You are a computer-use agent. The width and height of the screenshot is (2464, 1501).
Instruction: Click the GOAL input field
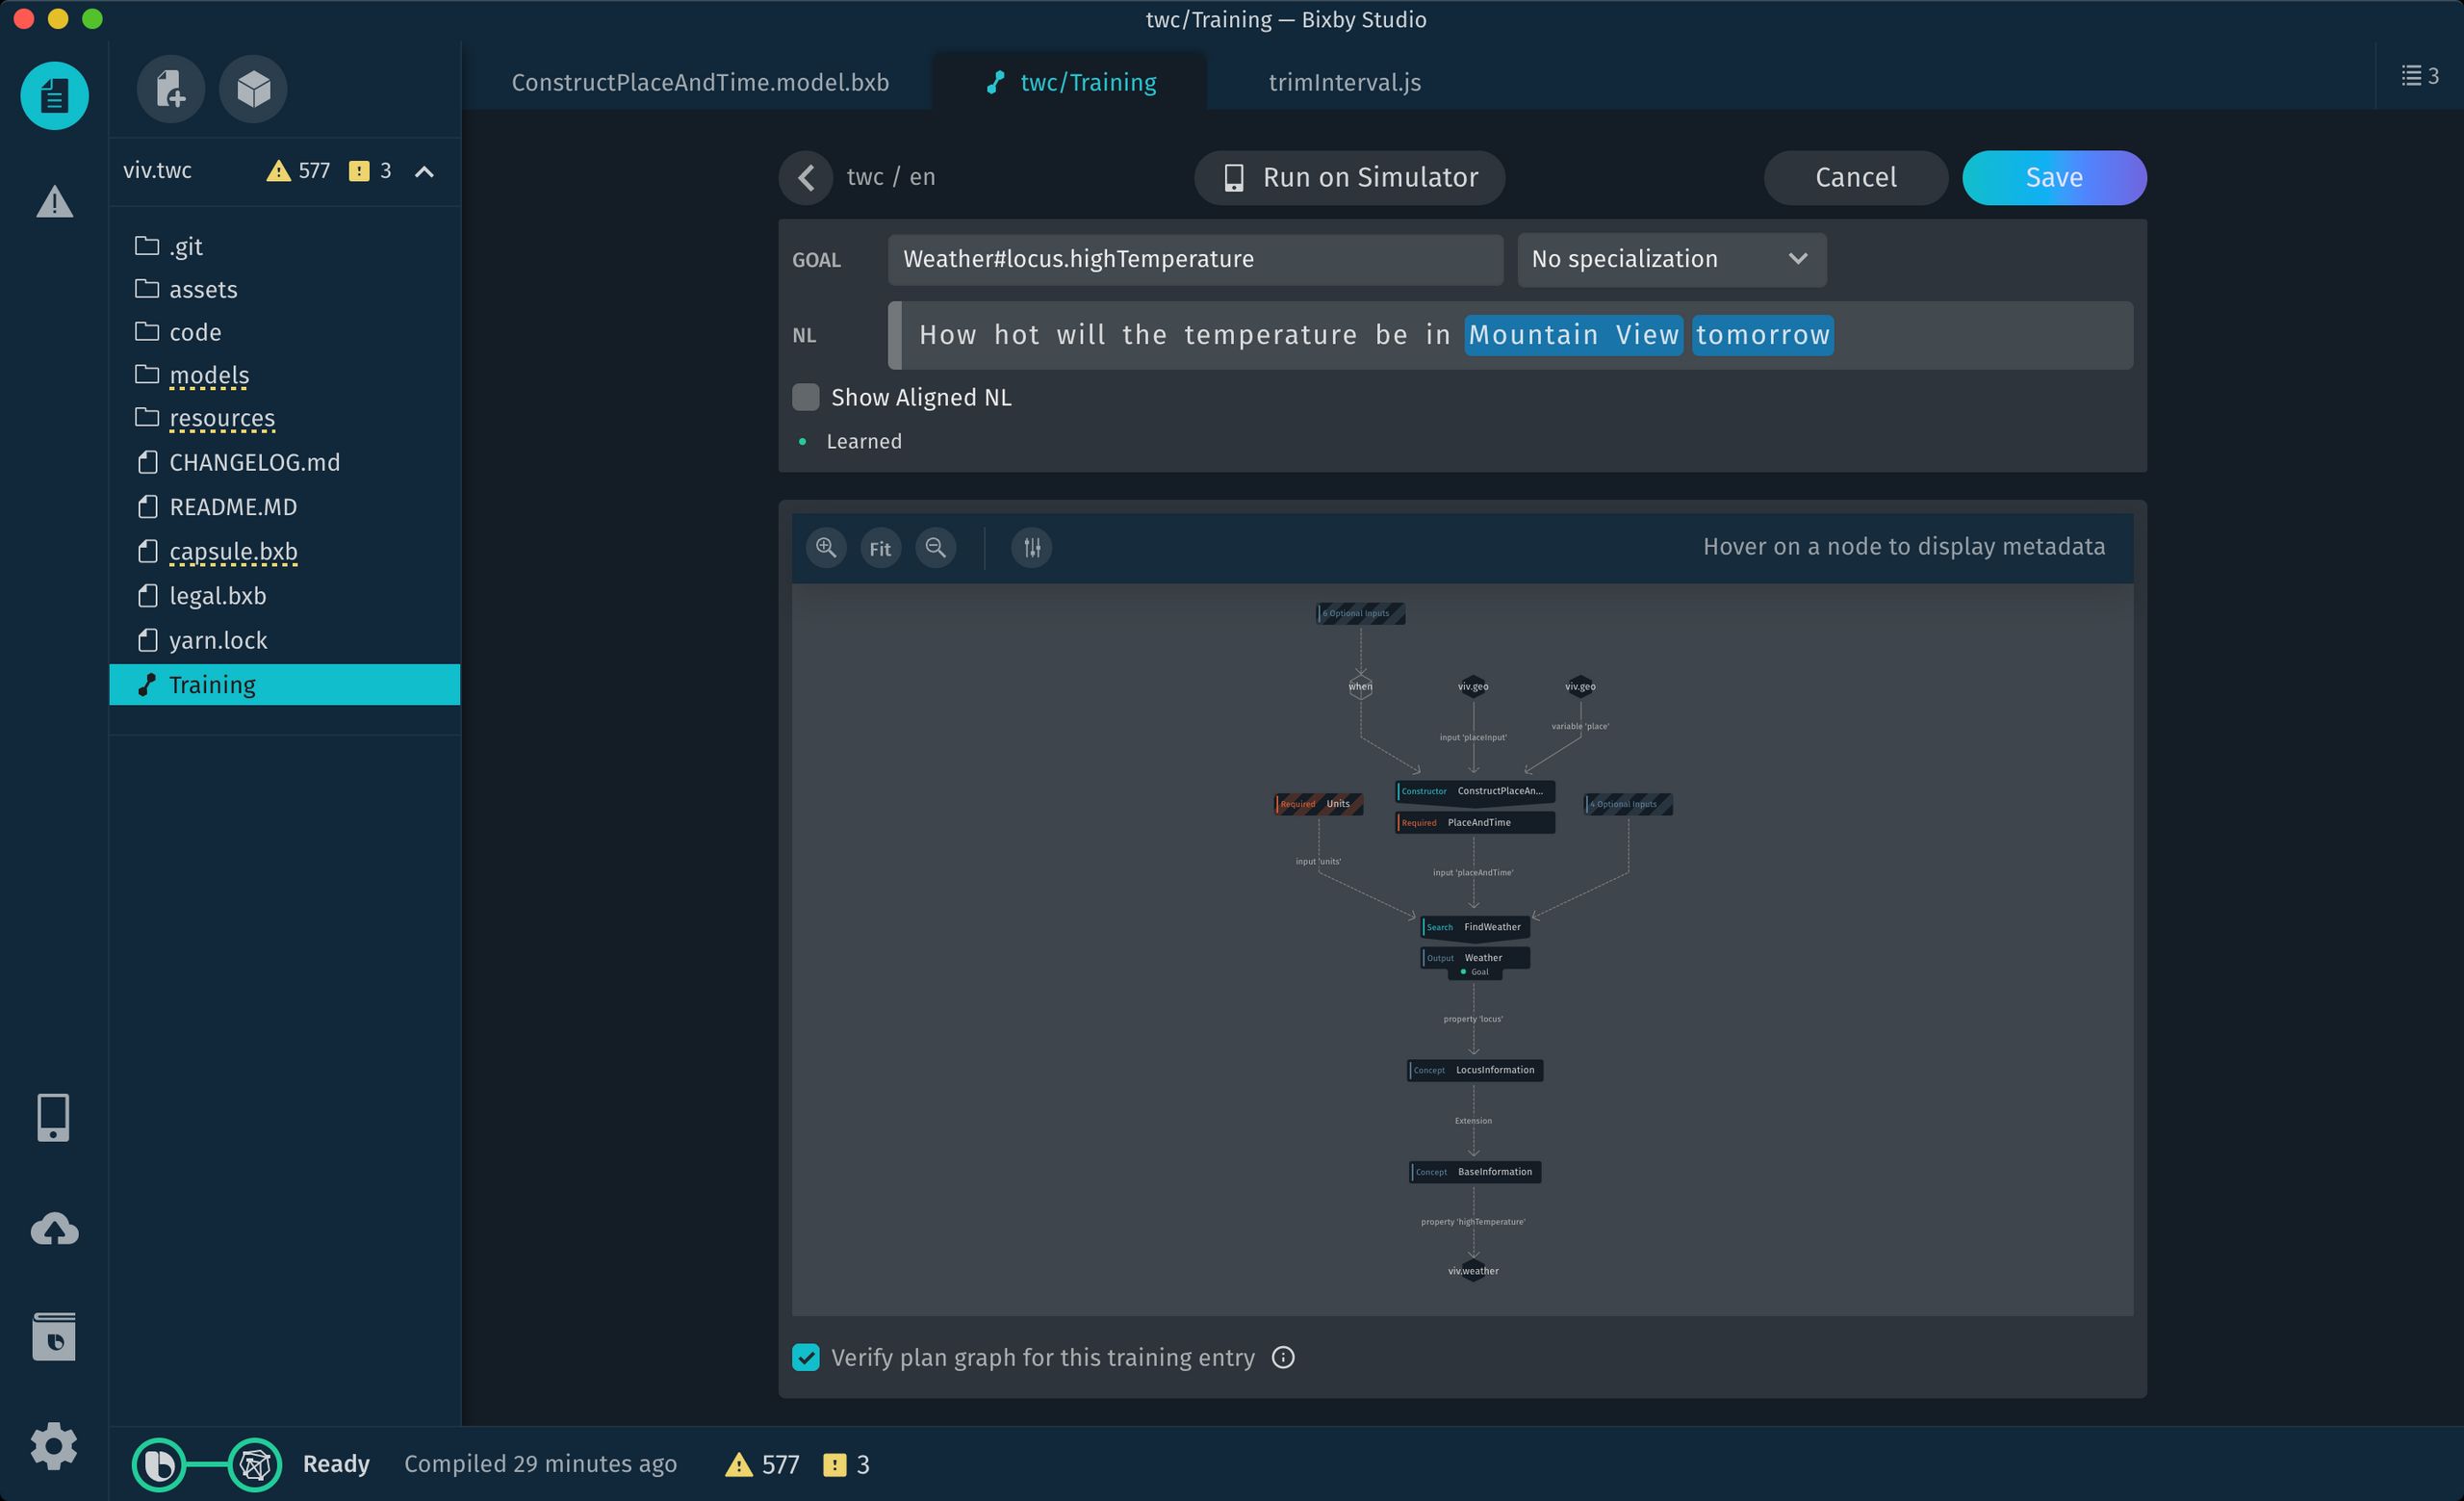1195,260
